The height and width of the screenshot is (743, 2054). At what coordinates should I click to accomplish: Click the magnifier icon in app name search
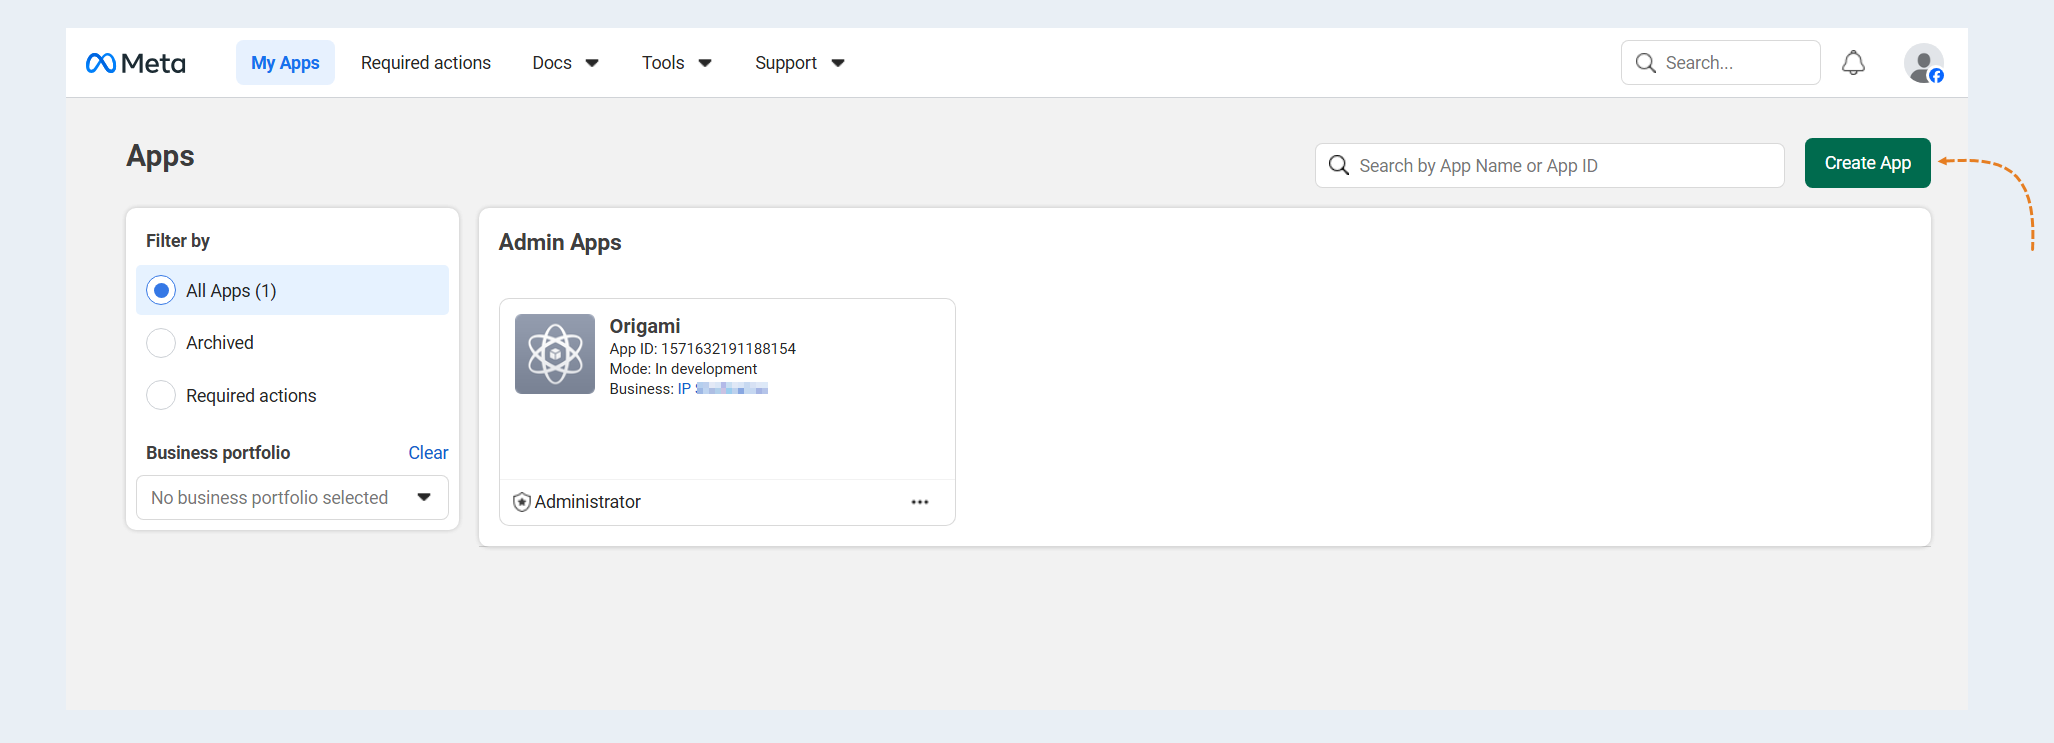point(1339,165)
